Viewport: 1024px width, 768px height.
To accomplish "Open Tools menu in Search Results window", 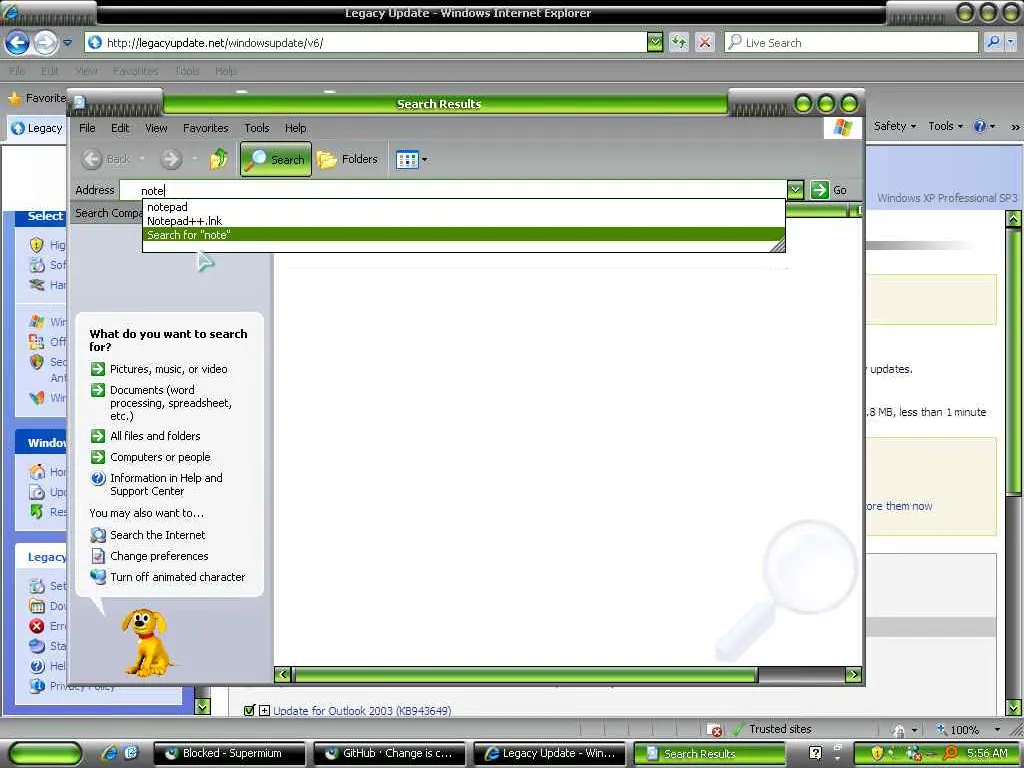I will tap(257, 128).
